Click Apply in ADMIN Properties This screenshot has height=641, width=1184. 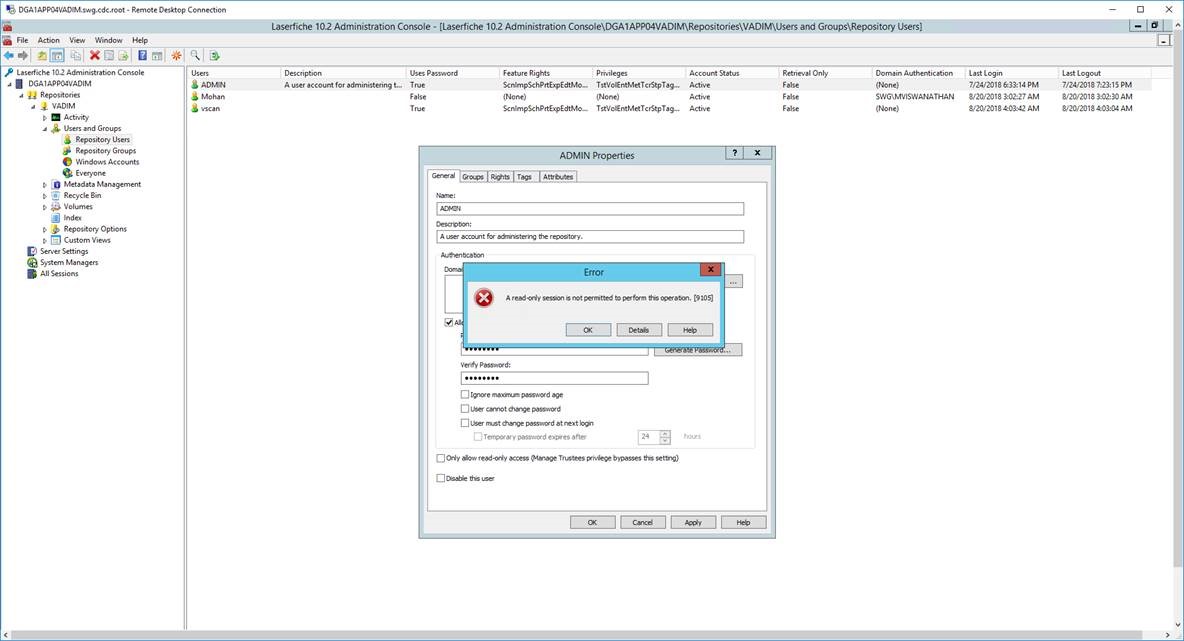(692, 522)
